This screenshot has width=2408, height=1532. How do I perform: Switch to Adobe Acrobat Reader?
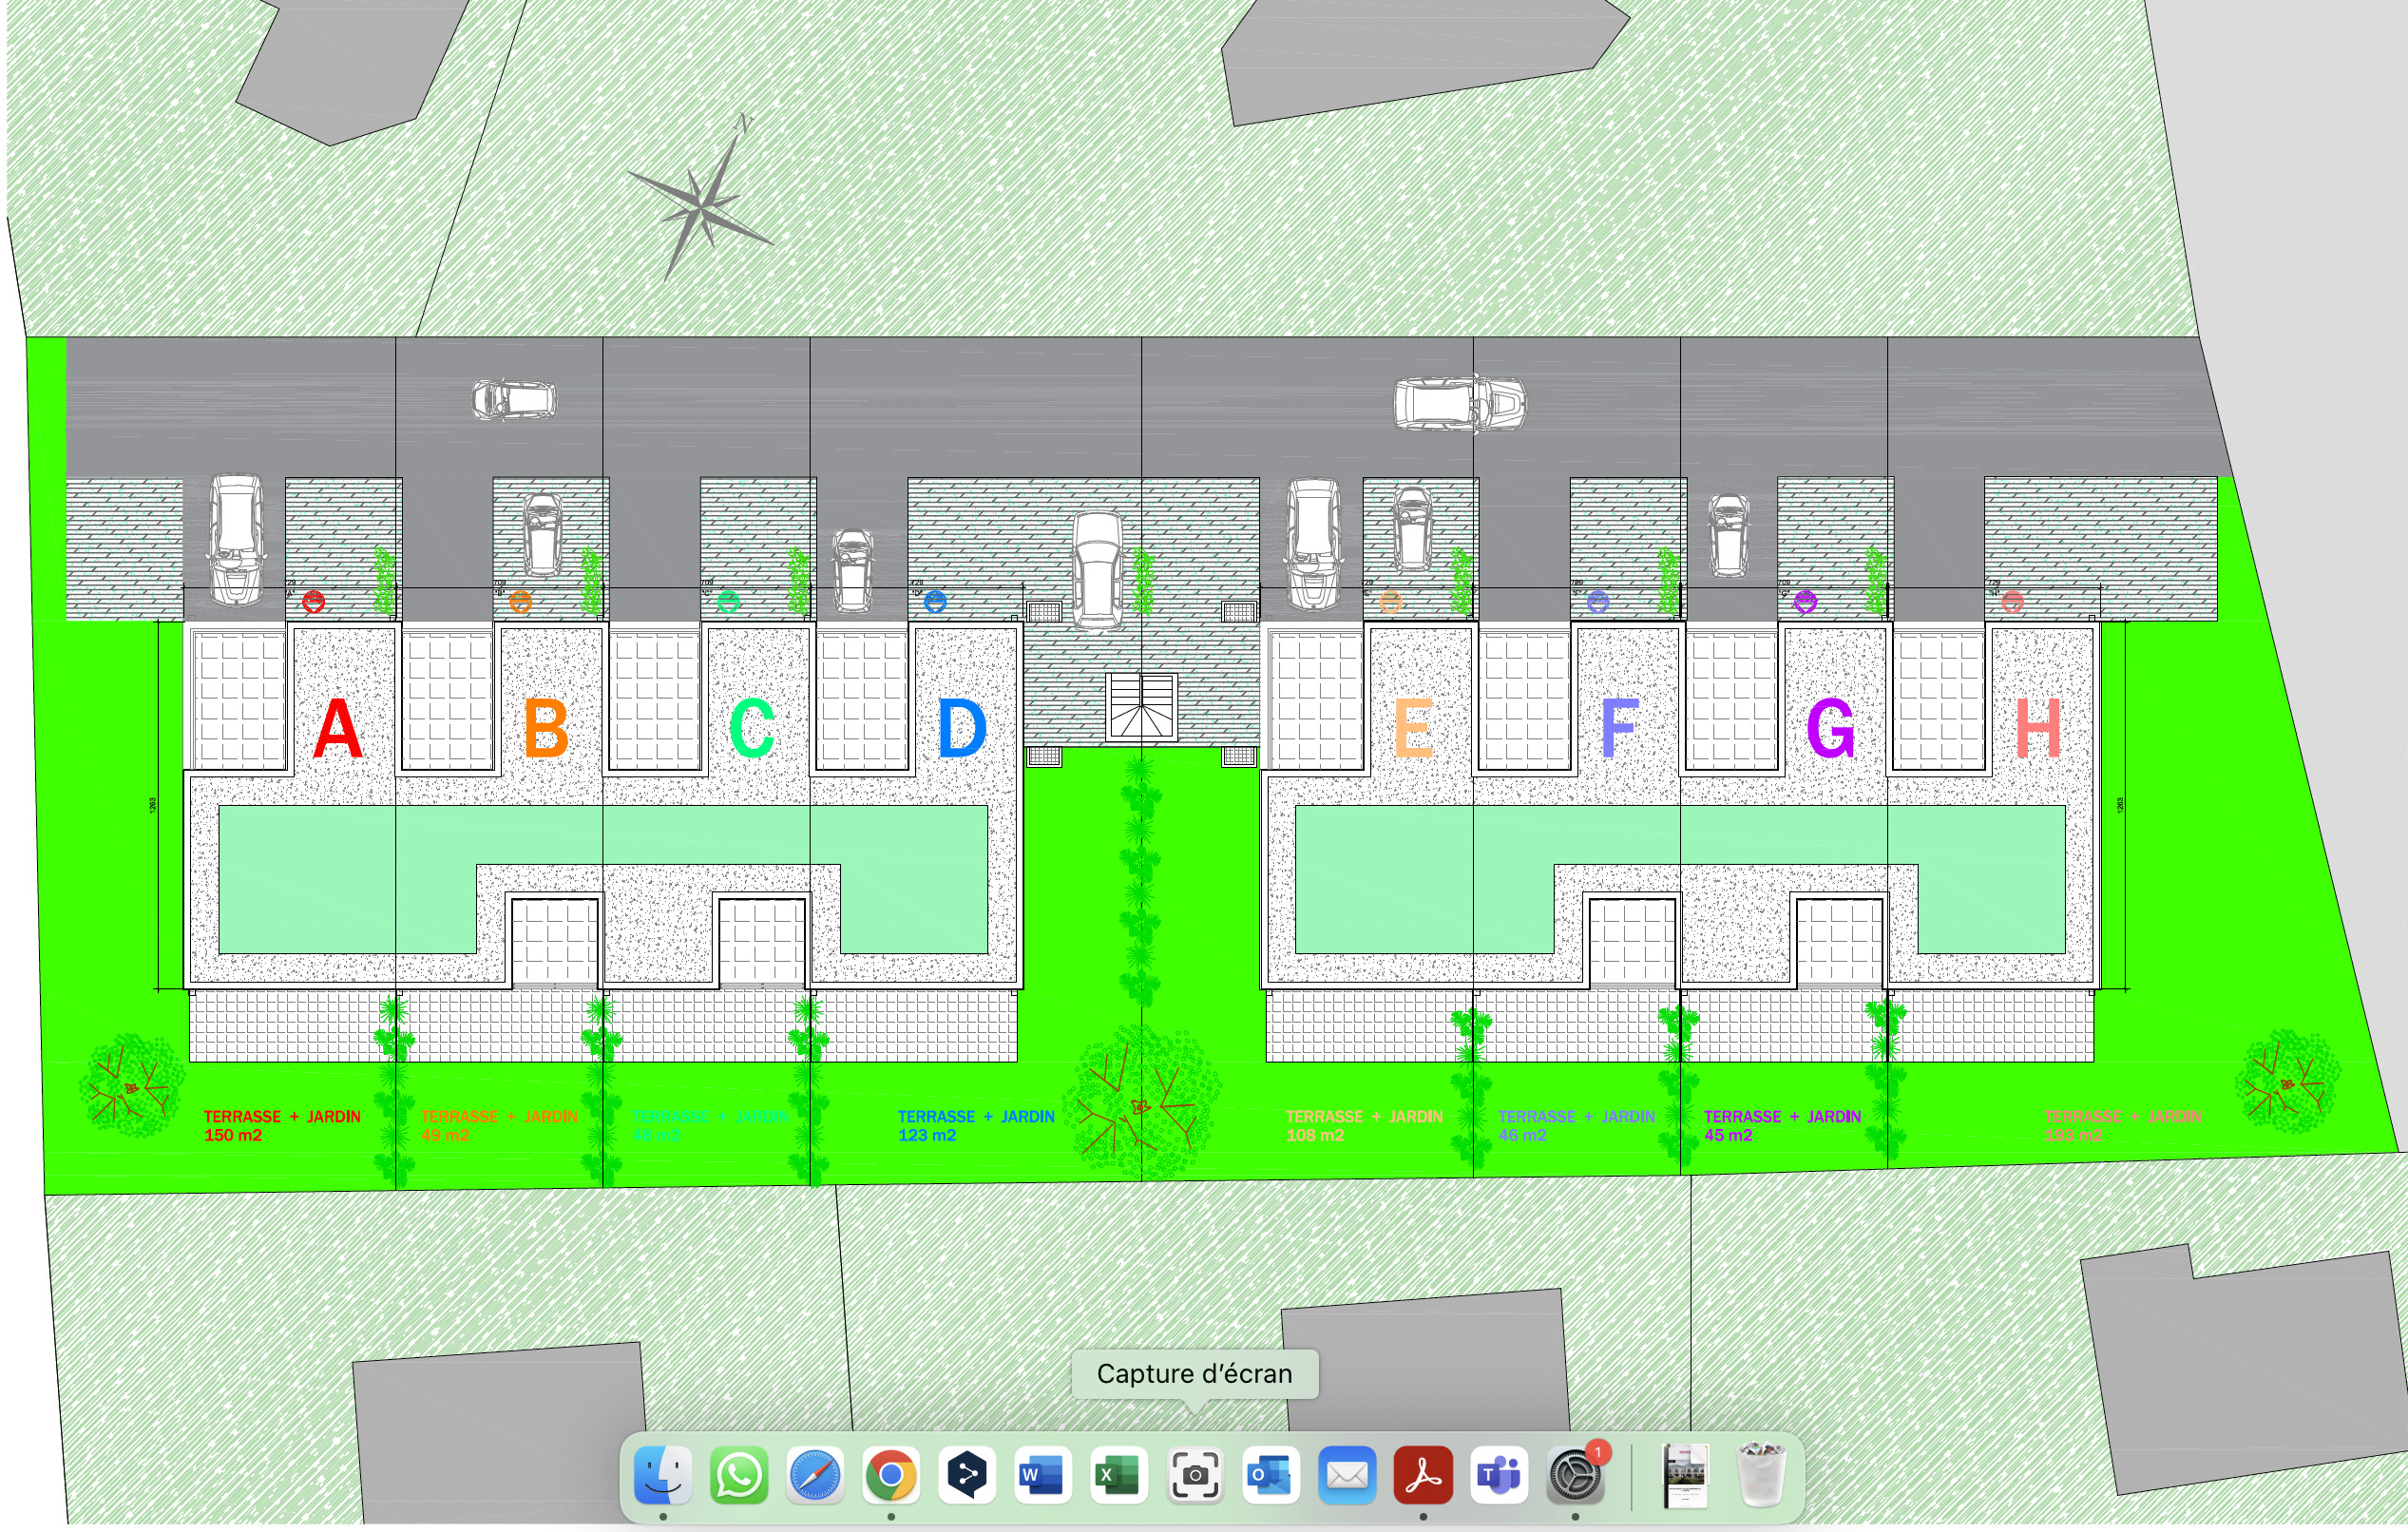1423,1474
